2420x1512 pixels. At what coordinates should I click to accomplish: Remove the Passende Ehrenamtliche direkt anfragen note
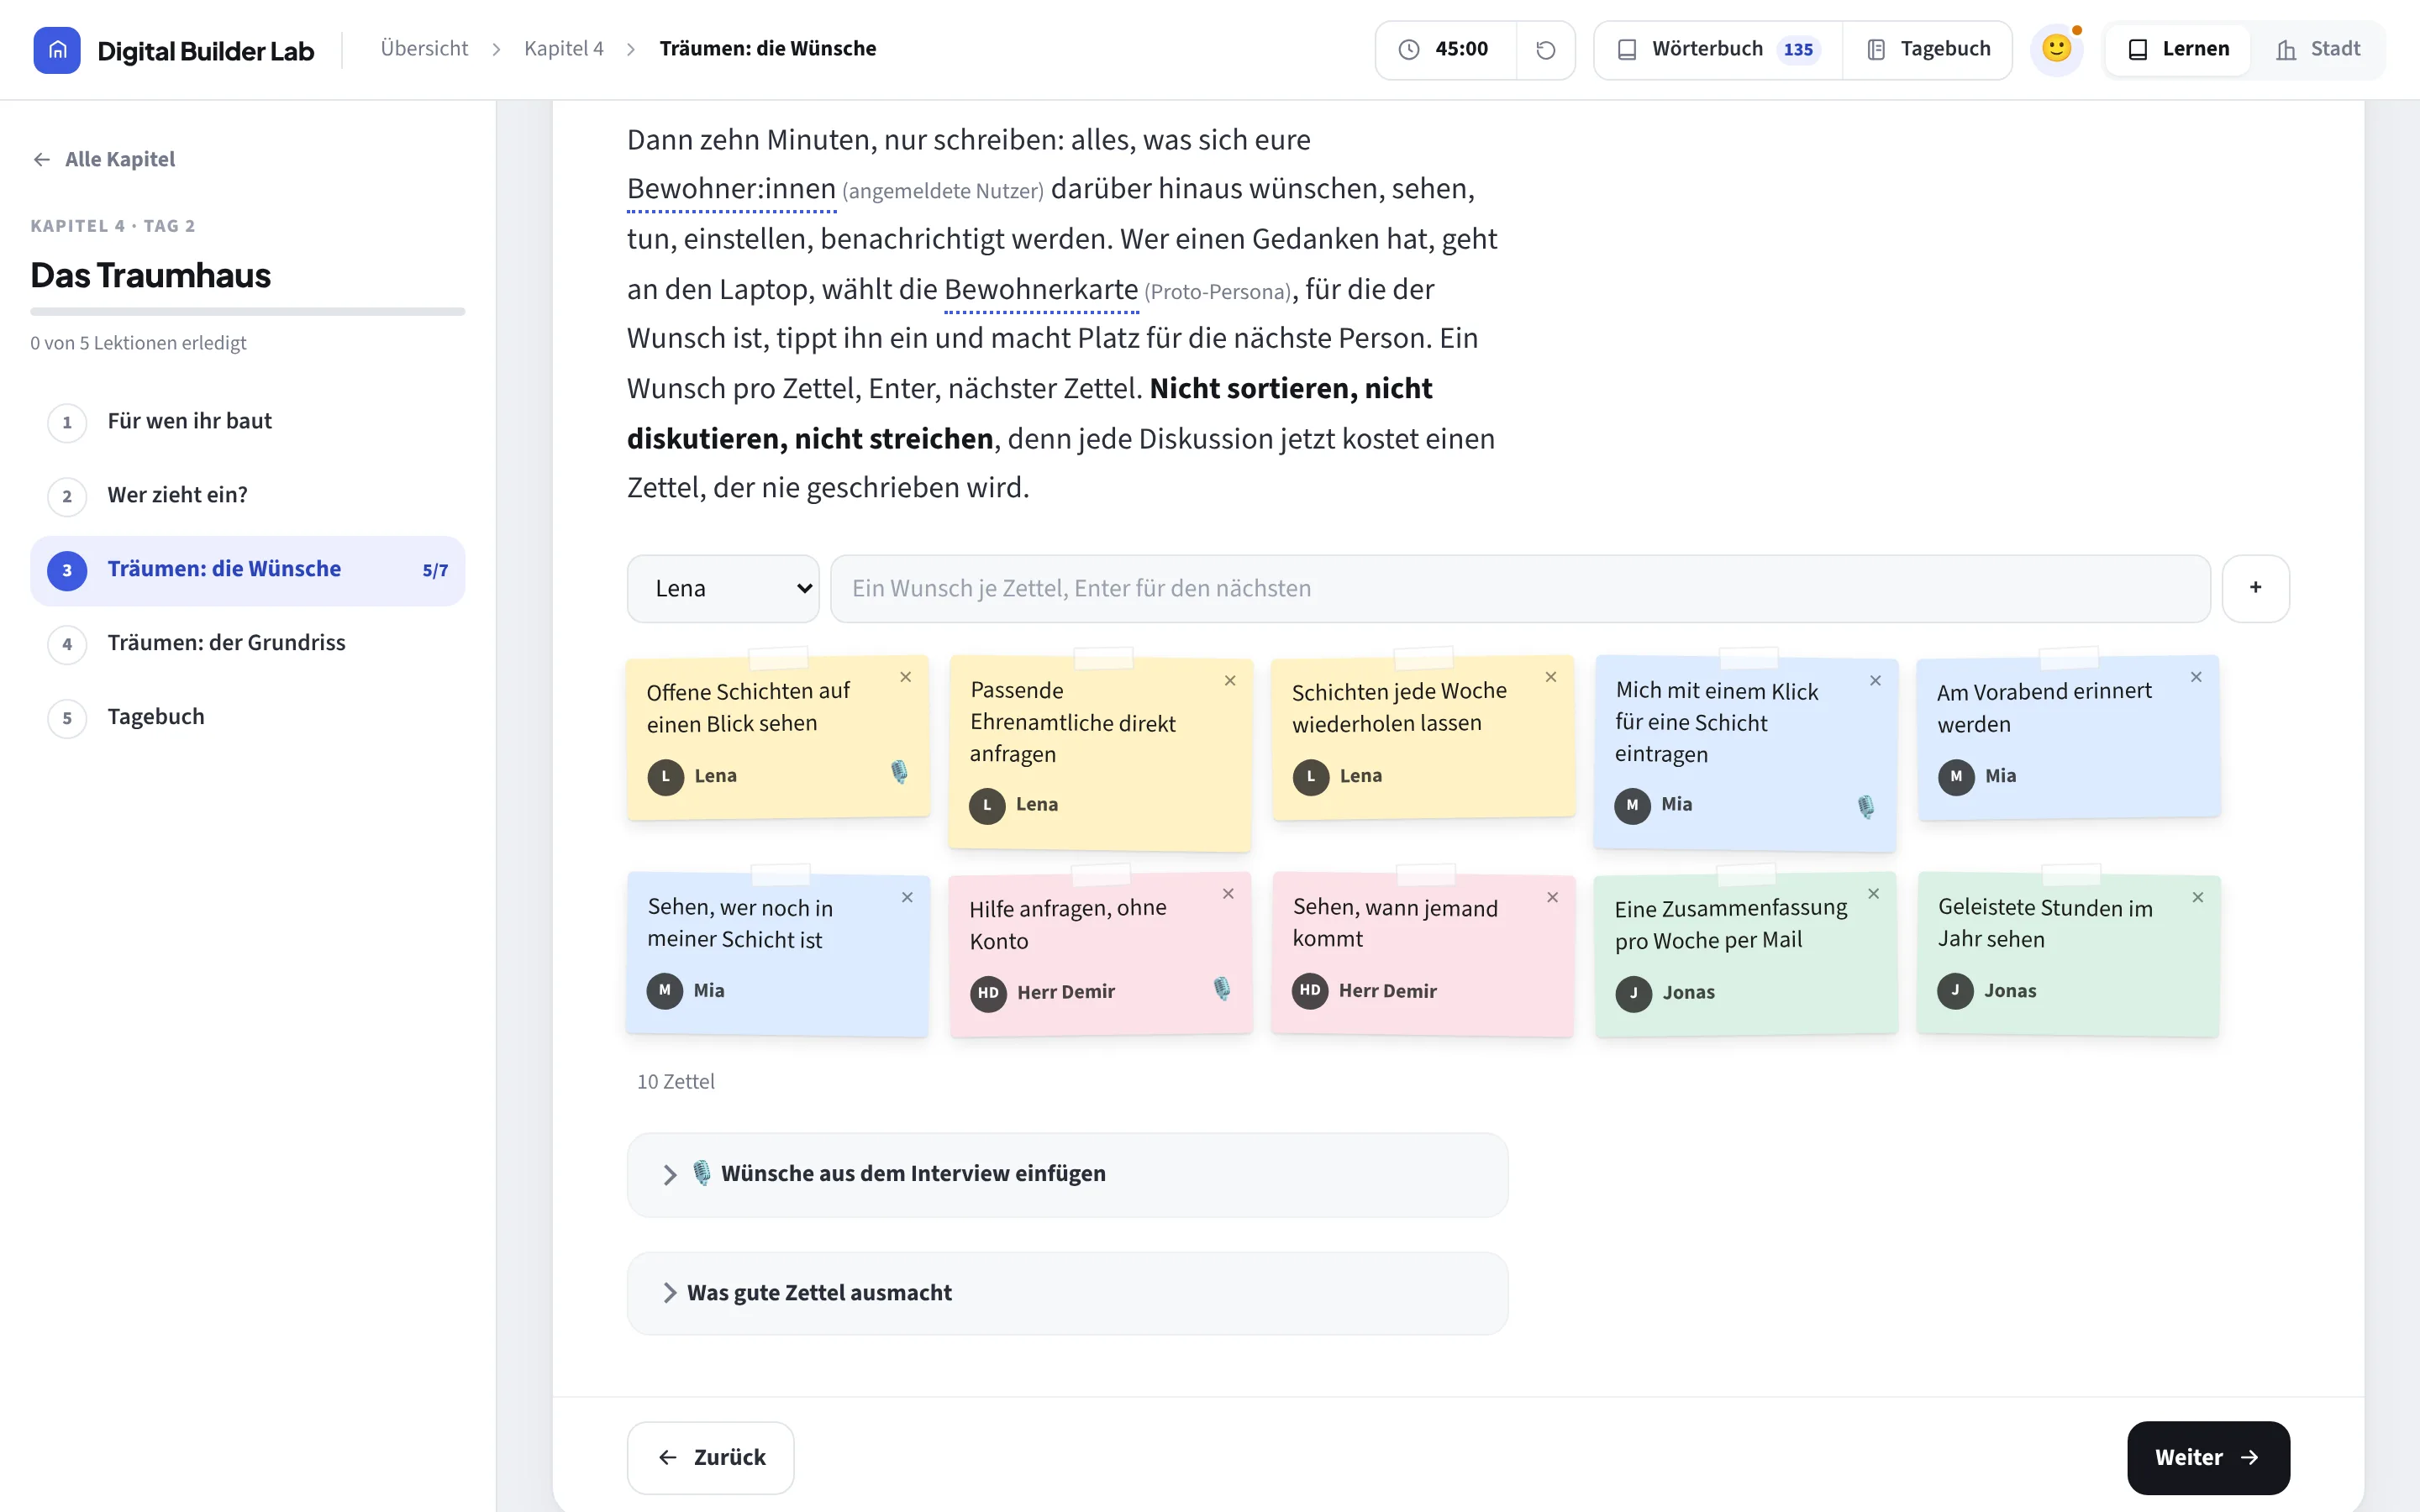(1230, 681)
